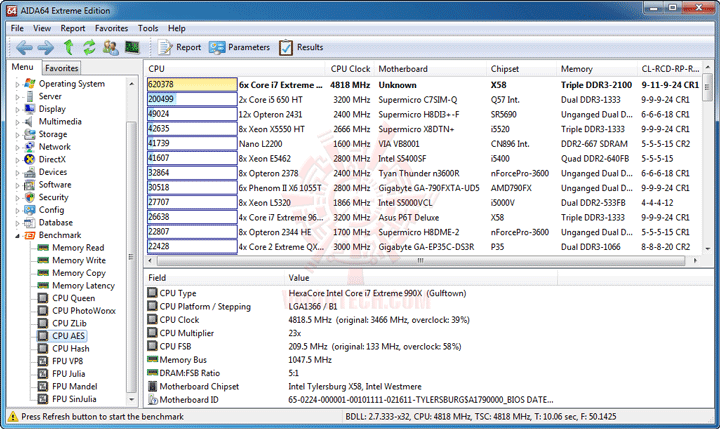Image resolution: width=720 pixels, height=429 pixels.
Task: Click the Report toolbar button
Action: [x=180, y=47]
